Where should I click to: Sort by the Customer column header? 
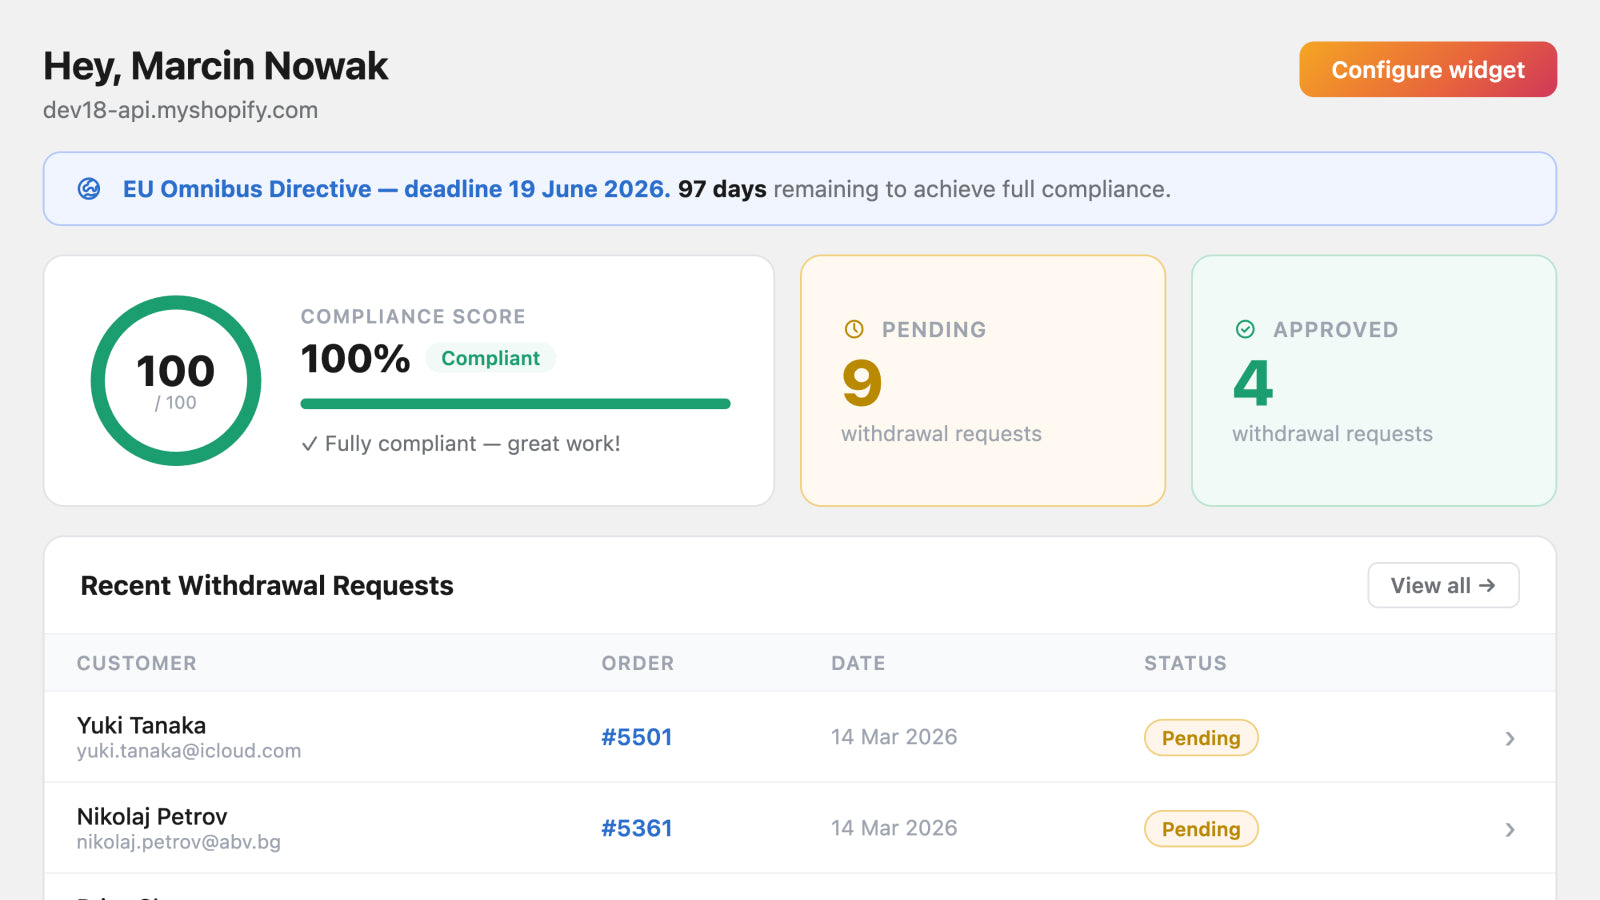click(x=137, y=663)
